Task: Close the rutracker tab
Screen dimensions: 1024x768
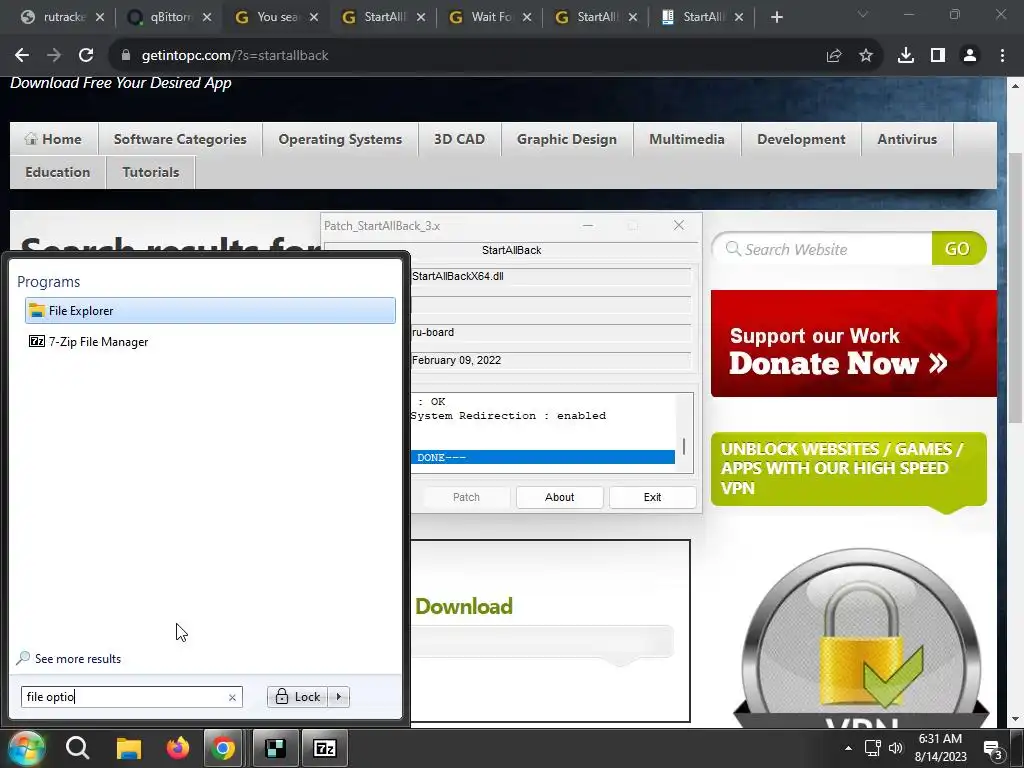Action: (x=100, y=17)
